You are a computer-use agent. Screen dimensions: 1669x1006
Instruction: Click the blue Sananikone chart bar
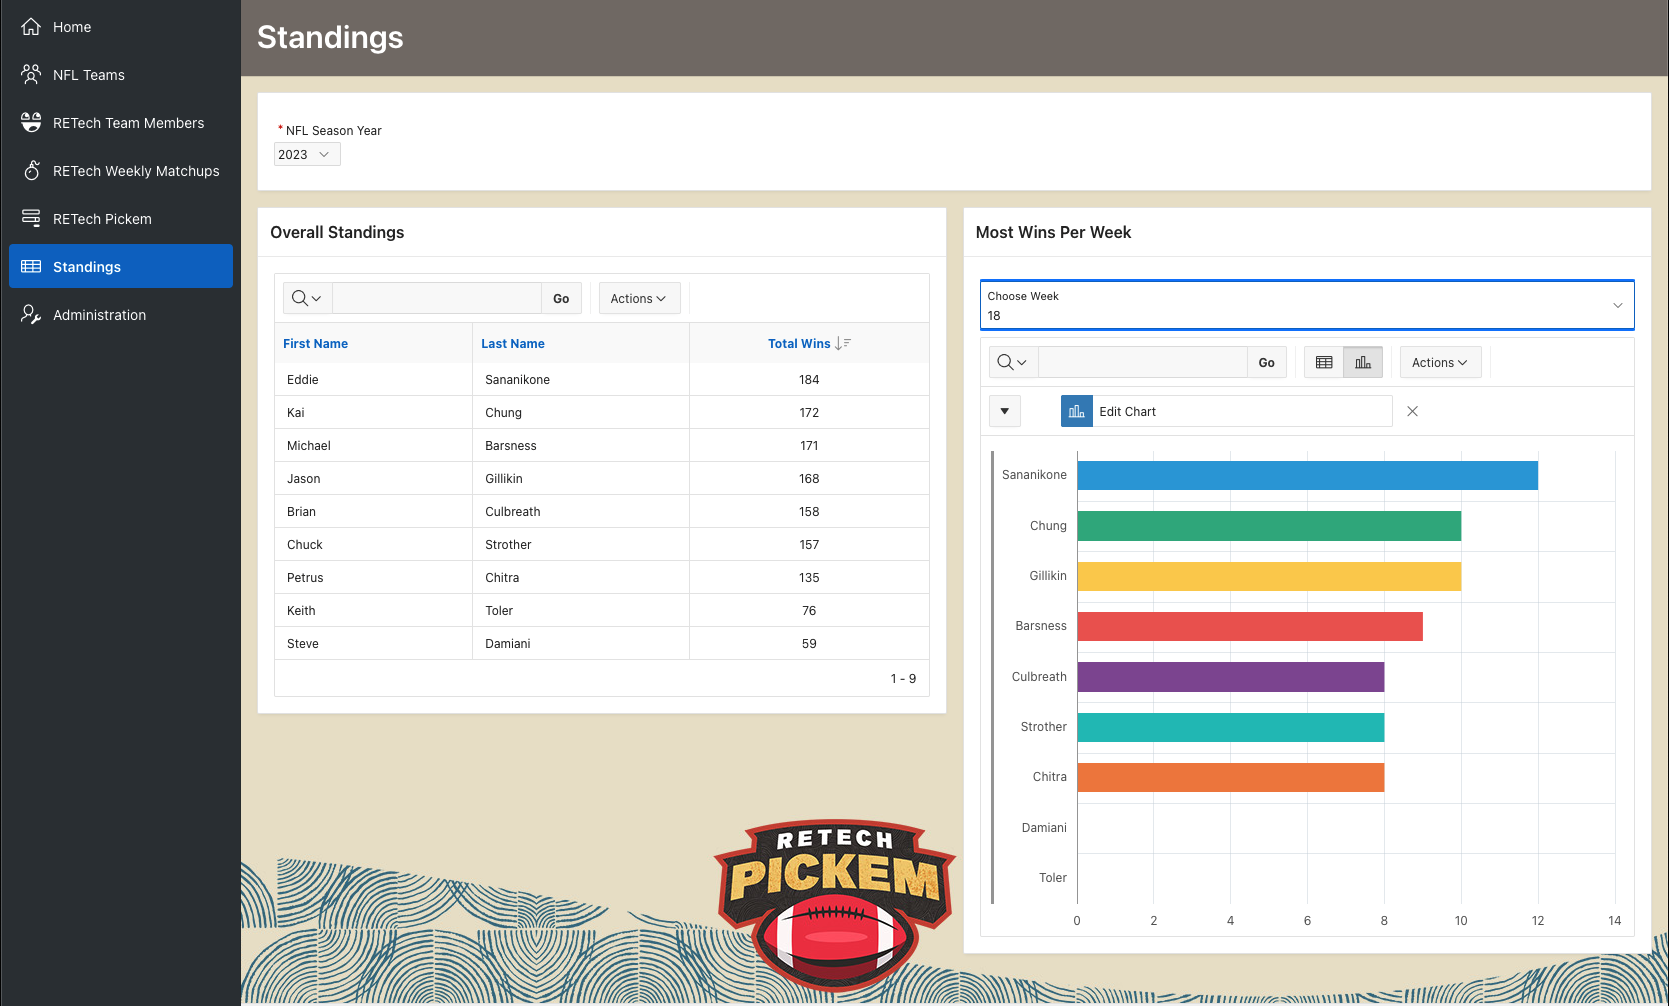(1306, 476)
